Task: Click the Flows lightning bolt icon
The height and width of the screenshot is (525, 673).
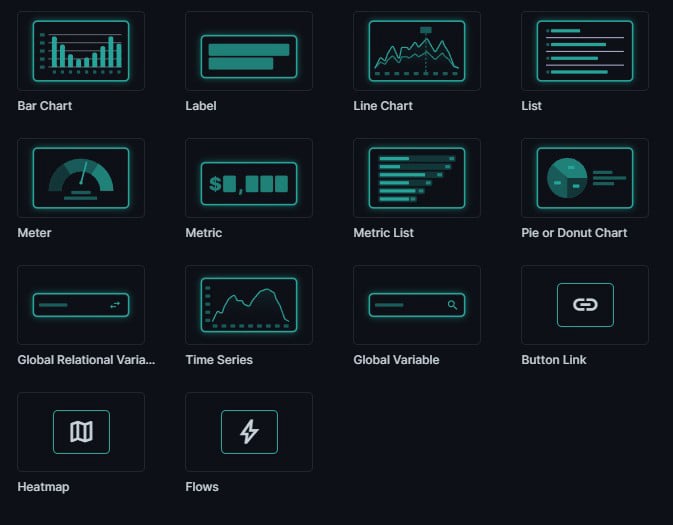Action: (249, 432)
